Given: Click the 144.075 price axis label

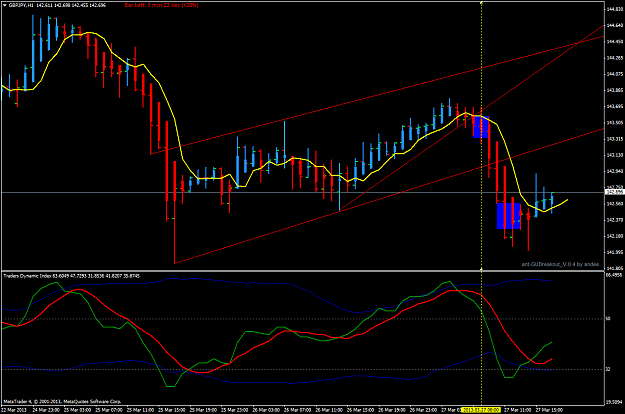Looking at the screenshot, I should coord(615,74).
